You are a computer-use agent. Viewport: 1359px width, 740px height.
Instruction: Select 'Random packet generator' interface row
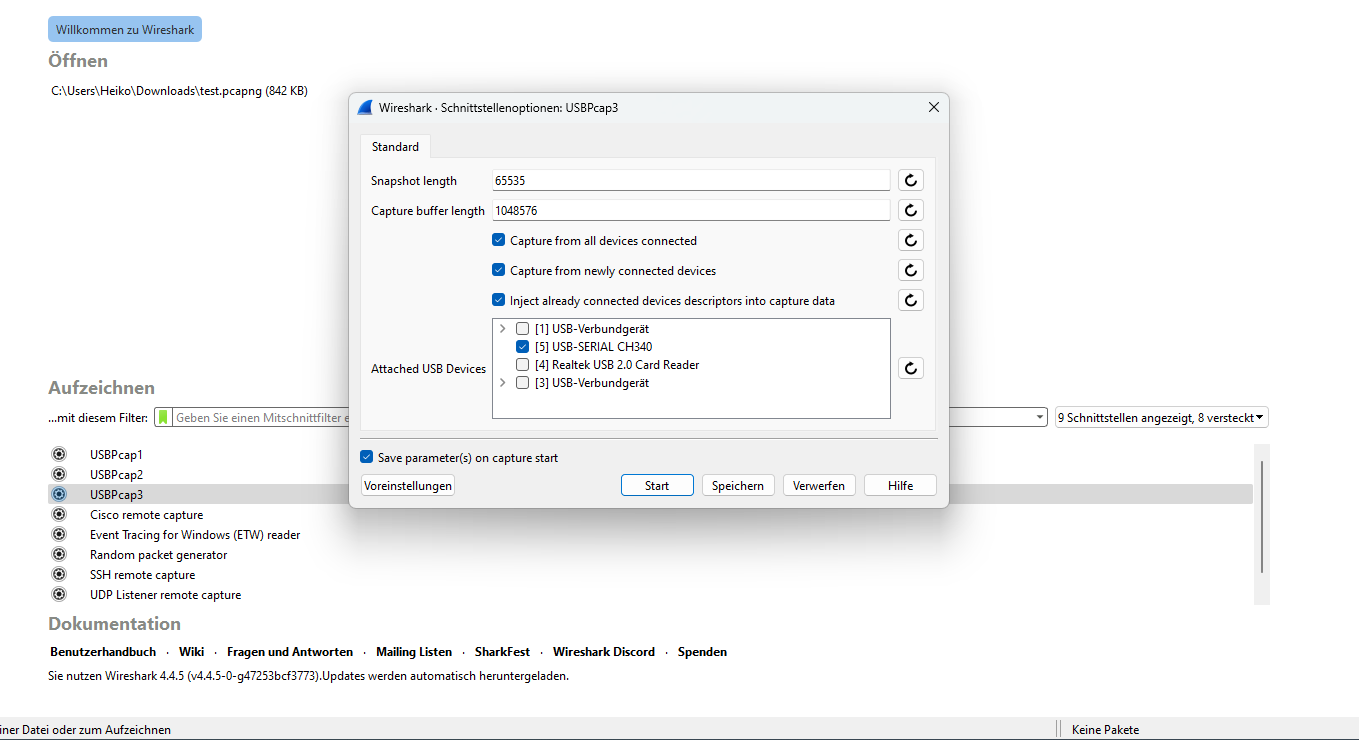click(x=650, y=554)
